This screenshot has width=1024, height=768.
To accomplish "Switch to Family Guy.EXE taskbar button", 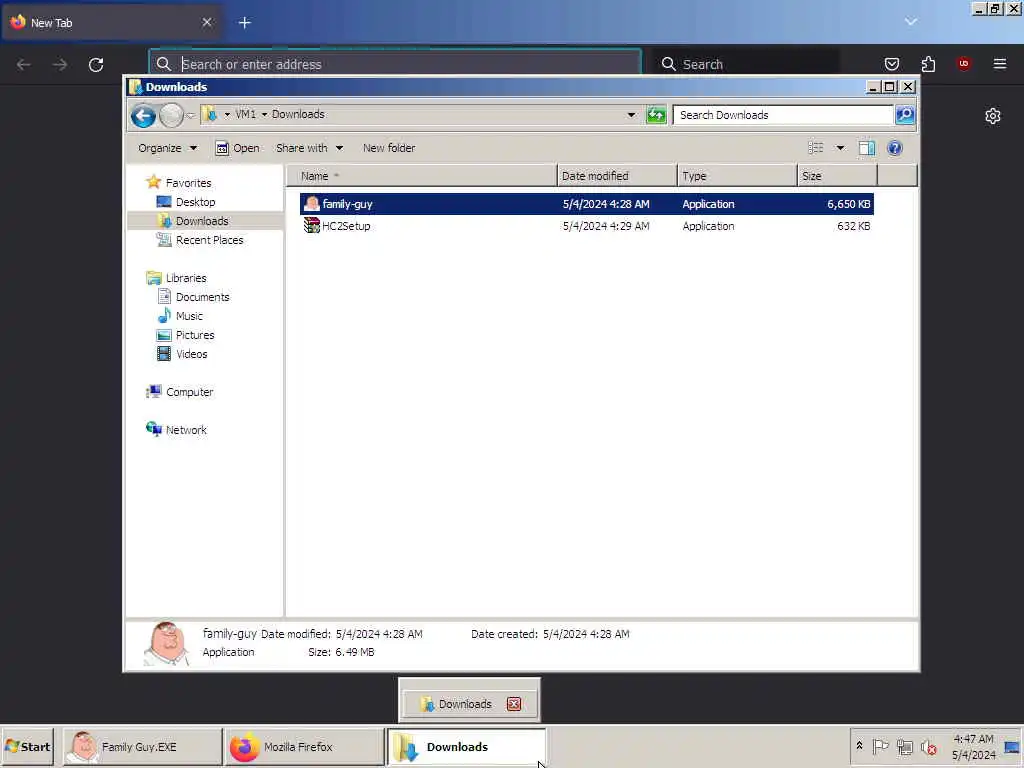I will (142, 746).
